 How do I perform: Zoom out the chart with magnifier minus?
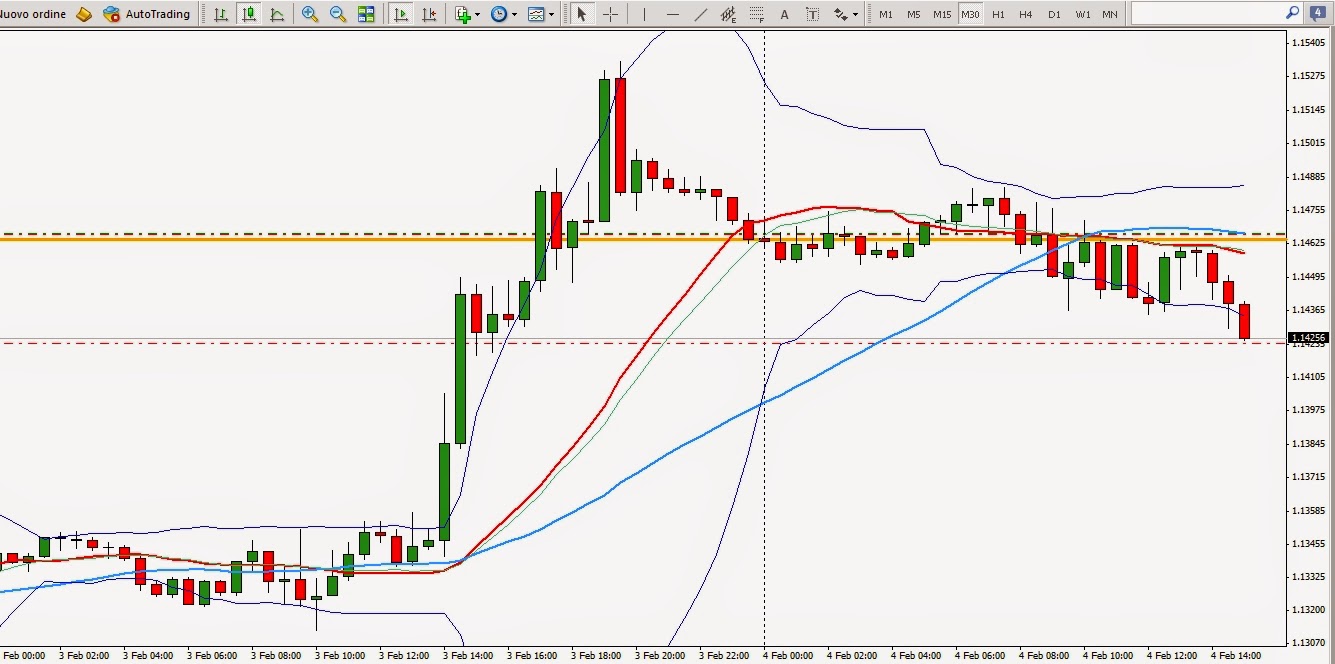point(338,14)
